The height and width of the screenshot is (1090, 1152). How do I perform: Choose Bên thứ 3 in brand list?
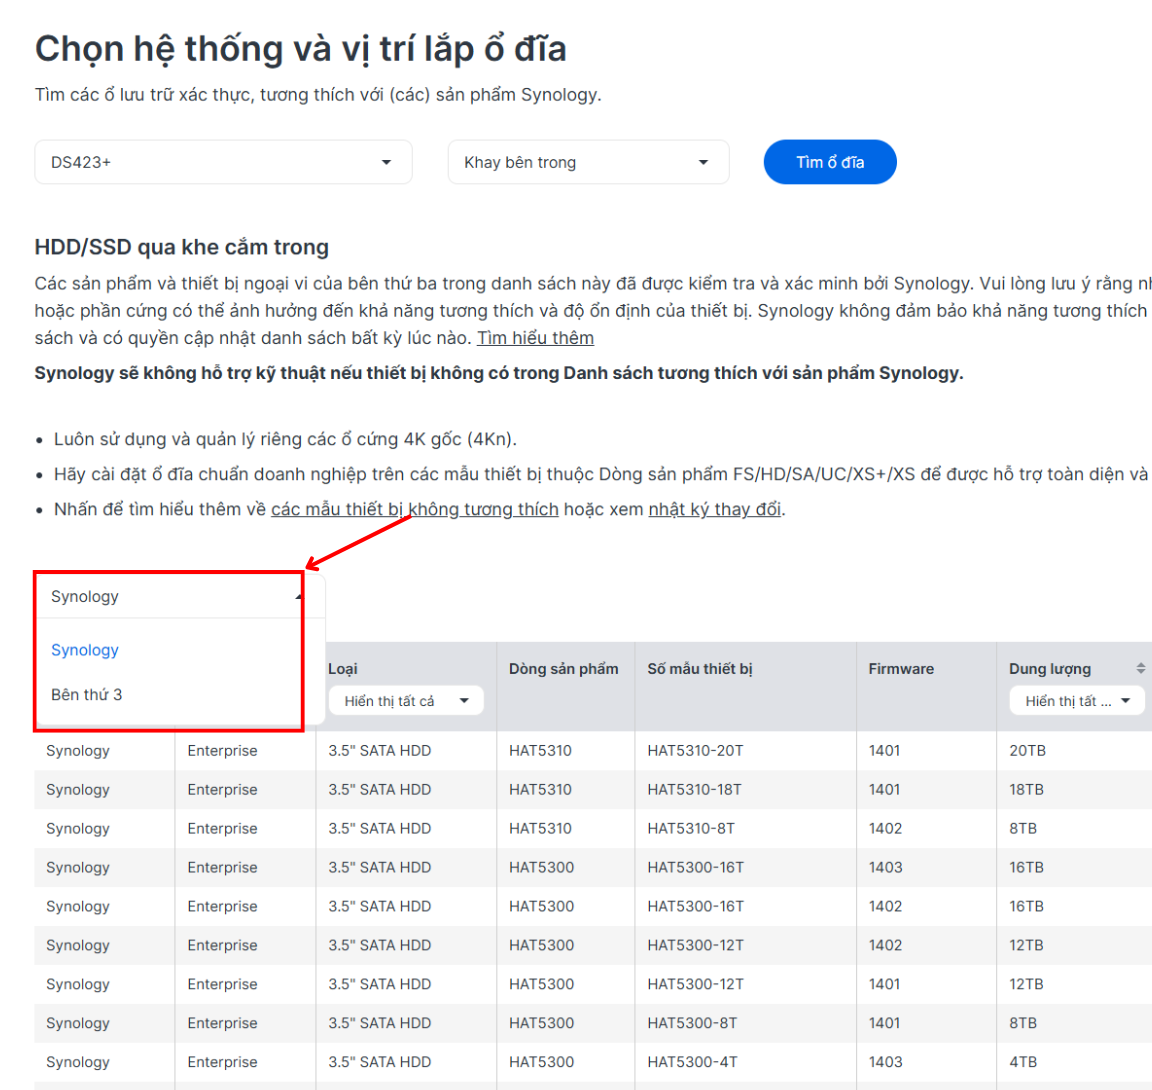[87, 695]
